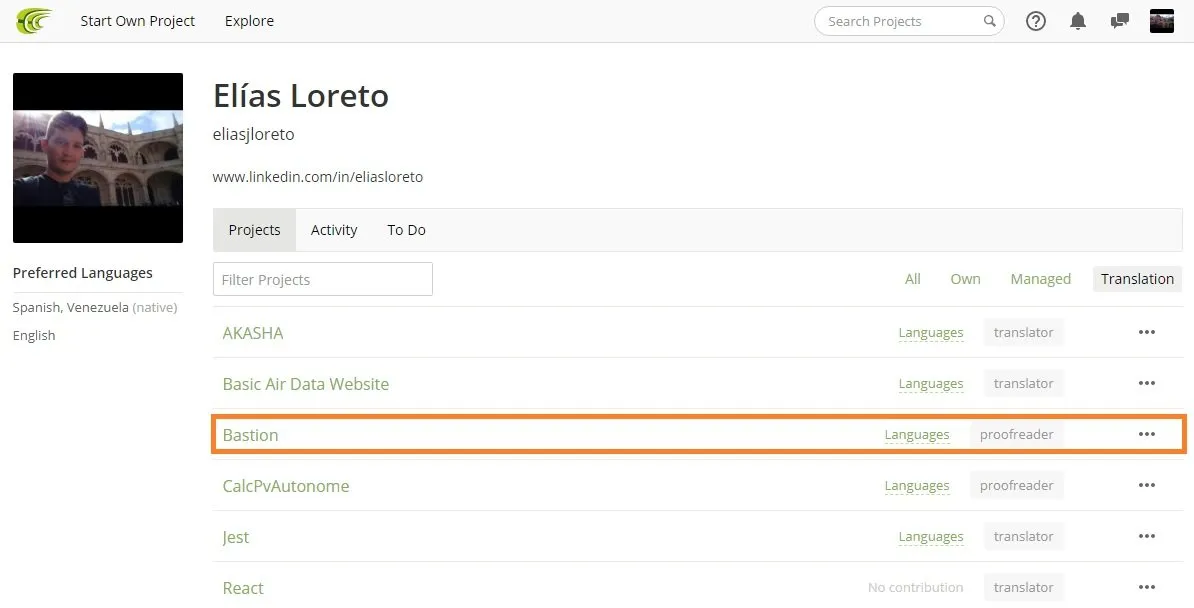Open the Jest project link

coord(235,537)
